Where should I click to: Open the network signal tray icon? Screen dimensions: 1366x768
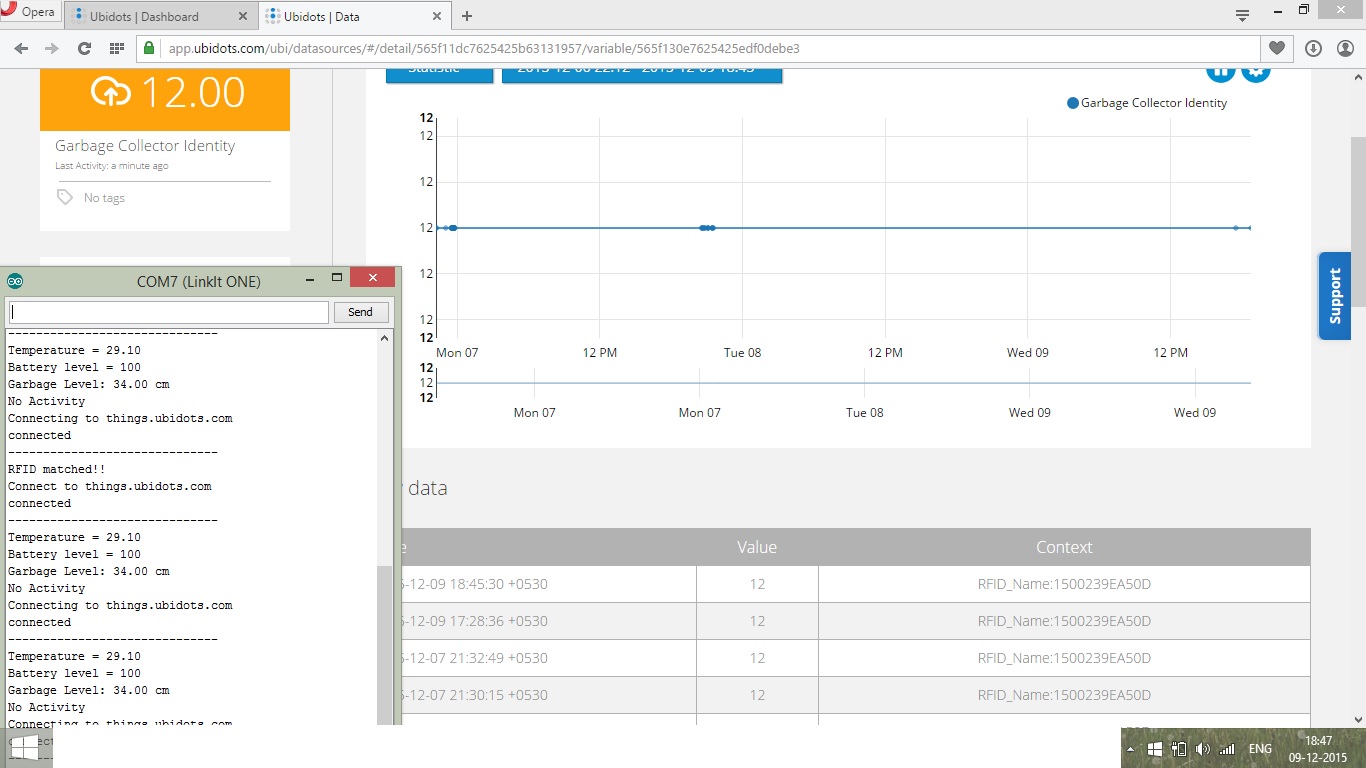(1227, 749)
